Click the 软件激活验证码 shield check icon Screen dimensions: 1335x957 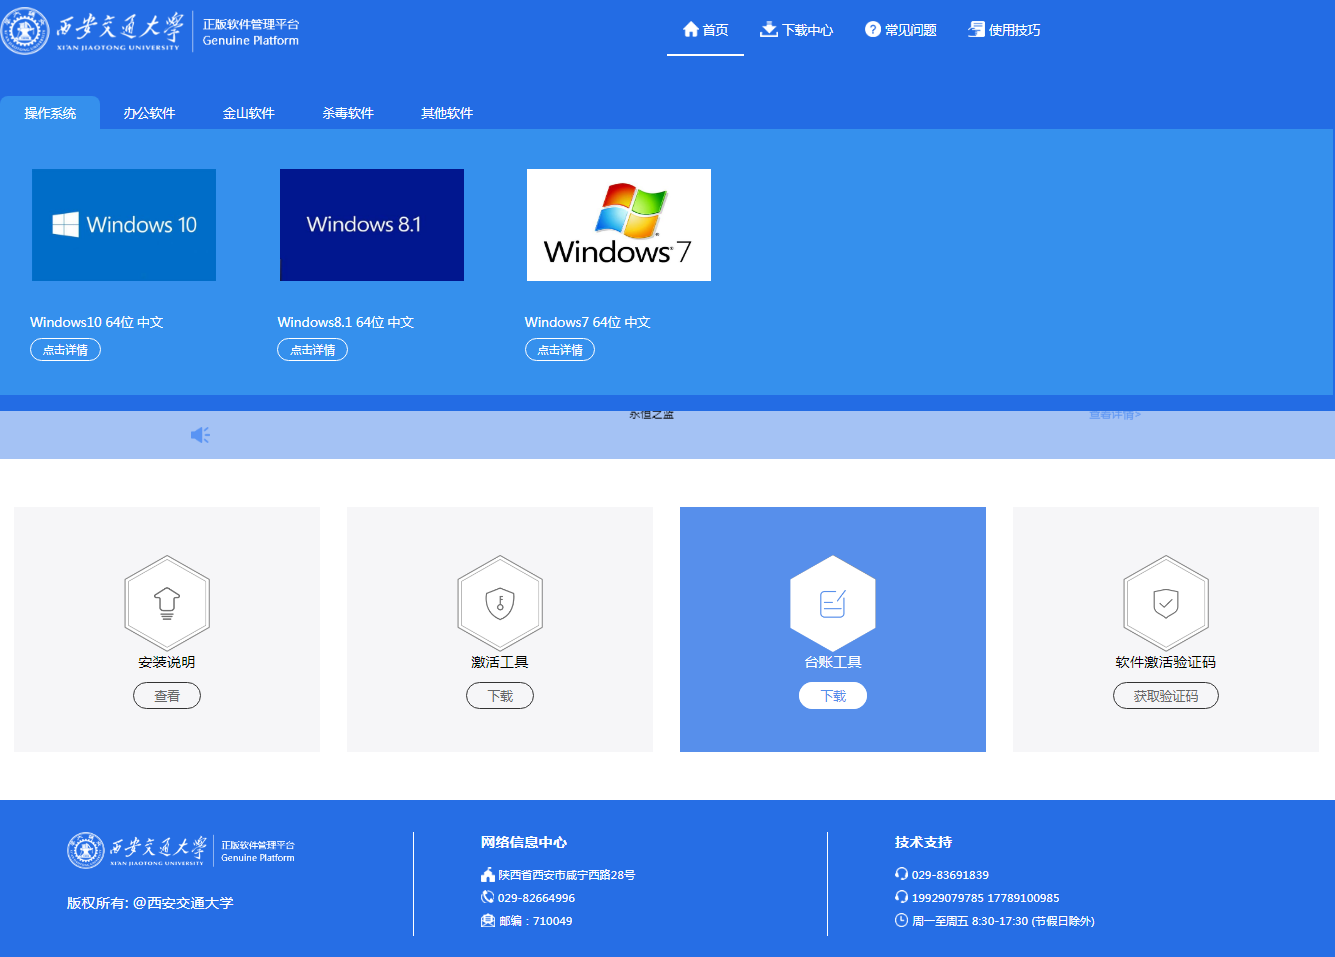(1166, 603)
